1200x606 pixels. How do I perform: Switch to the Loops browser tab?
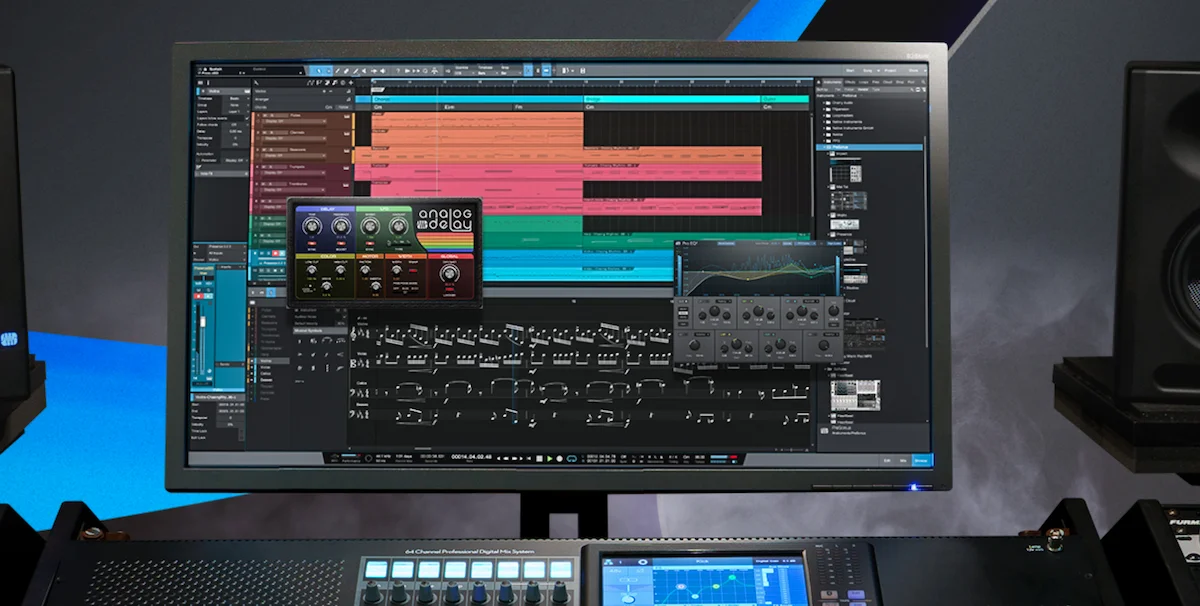click(863, 82)
